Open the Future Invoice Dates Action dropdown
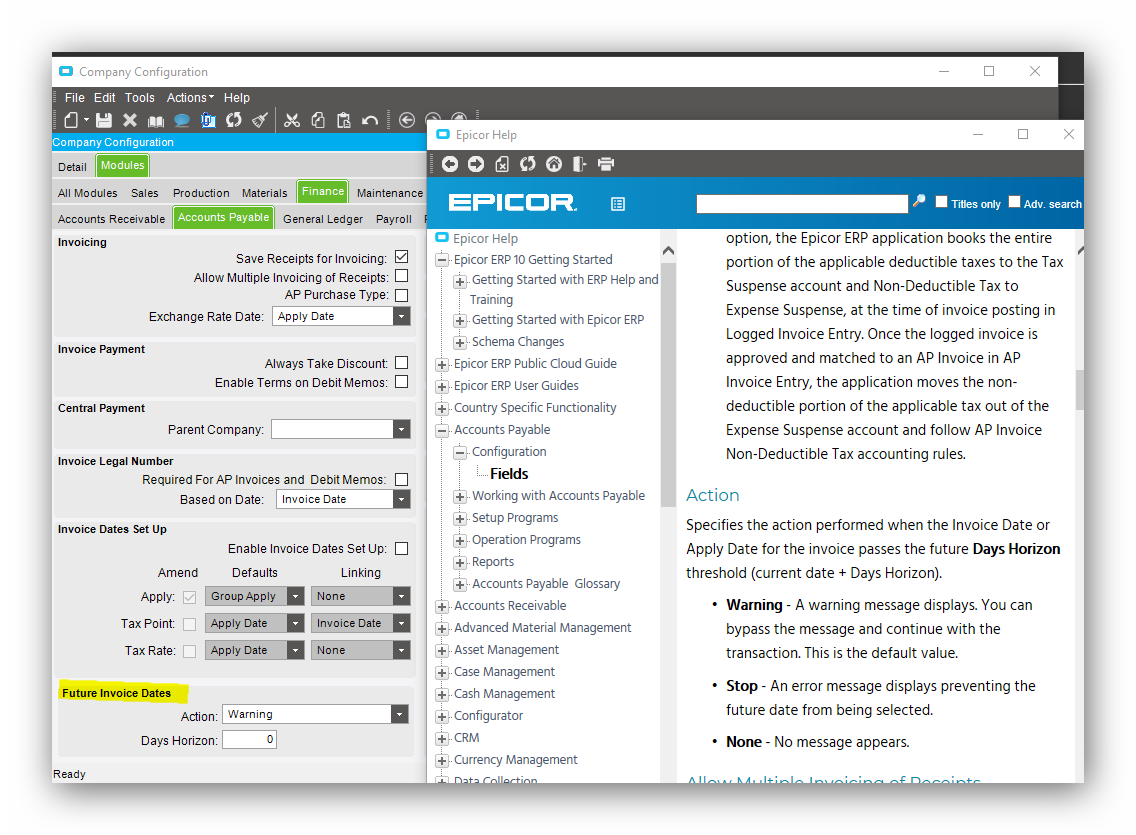Screen dimensions: 1136x835 tap(399, 715)
